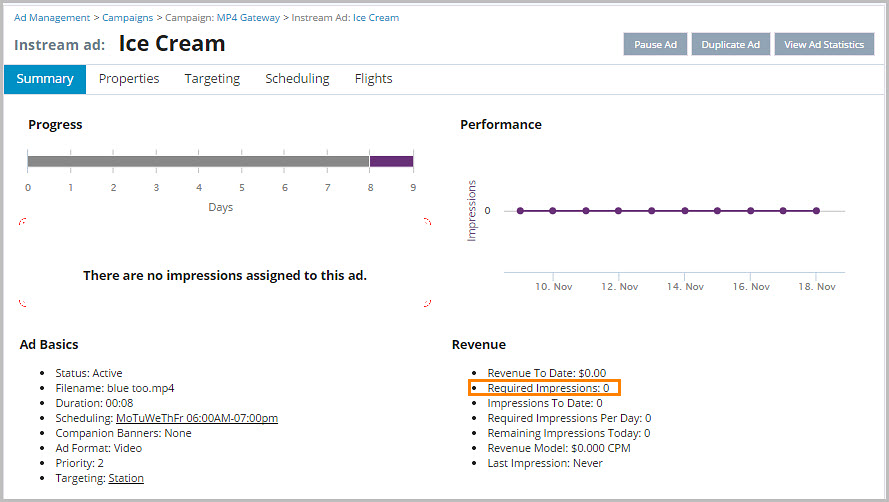Open View Ad Statistics
This screenshot has width=889, height=502.
823,44
